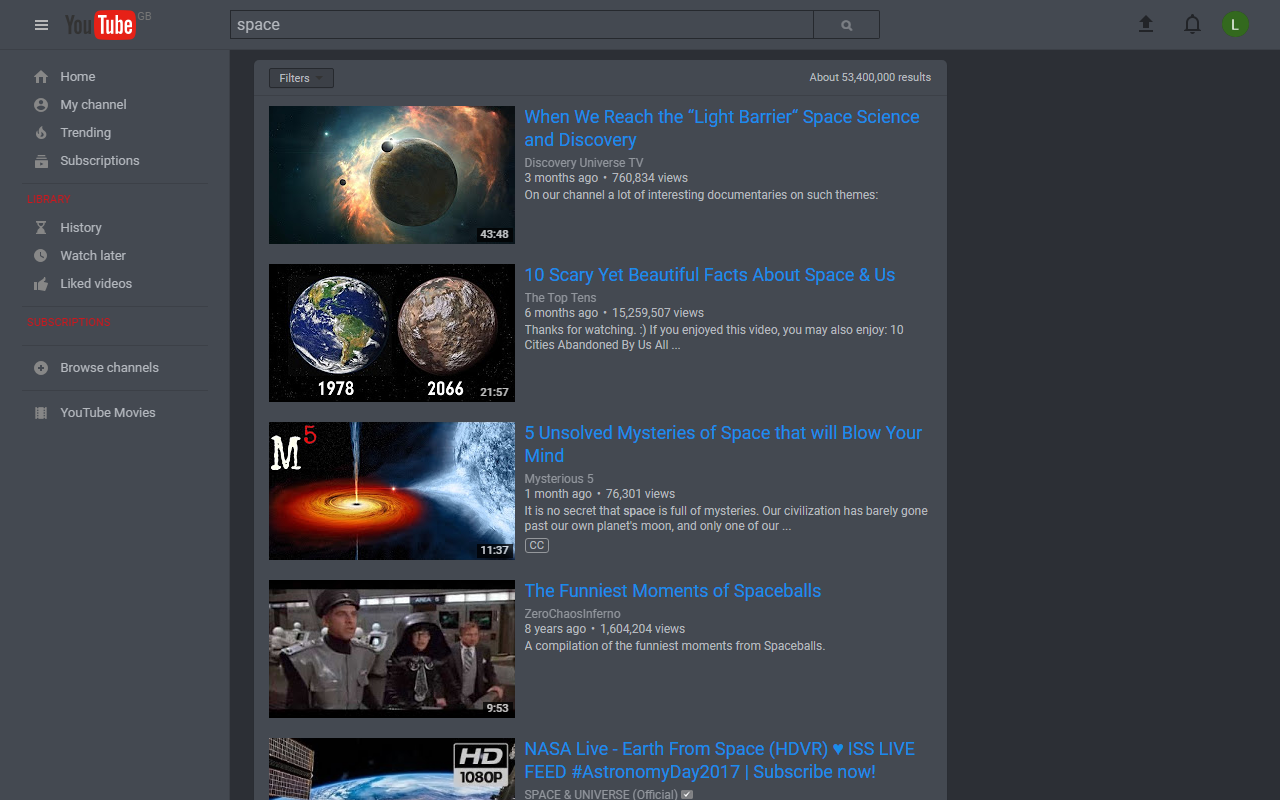Image resolution: width=1280 pixels, height=800 pixels.
Task: Click the 1978 versus 2066 Earth thumbnail
Action: 392,333
